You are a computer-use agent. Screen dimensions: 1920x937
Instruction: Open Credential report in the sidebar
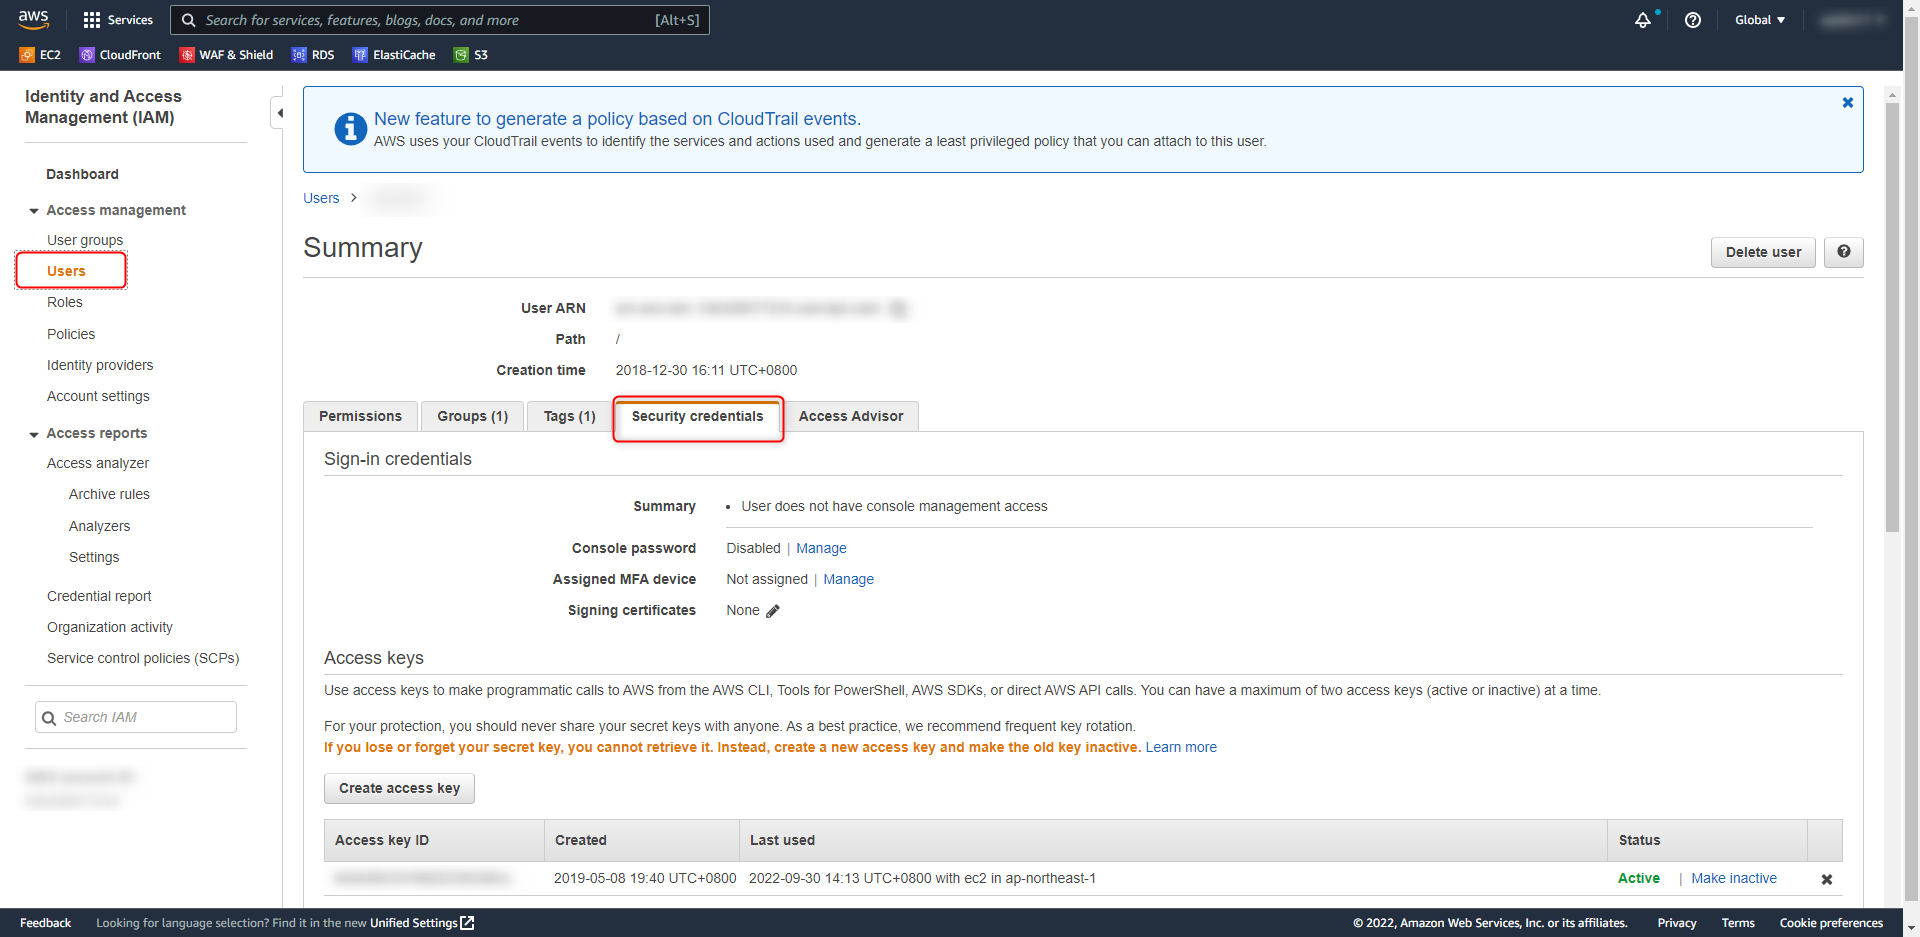point(99,596)
